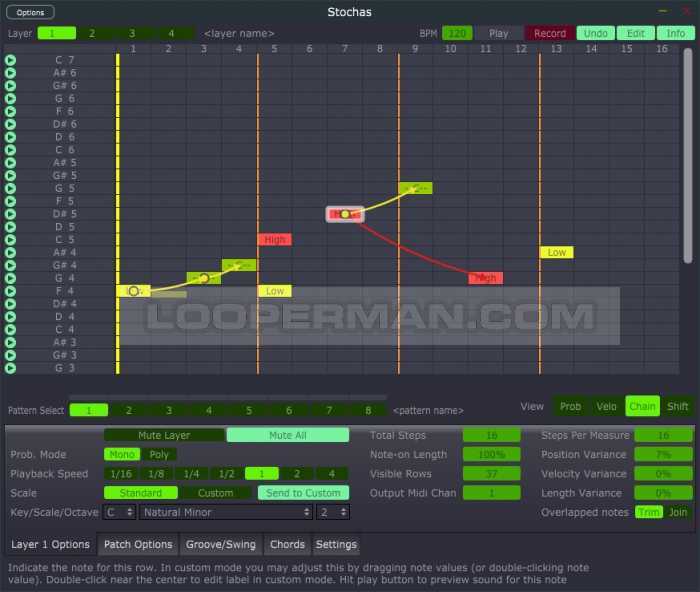Set Prob. Mode to Mono
Viewport: 700px width, 592px height.
(x=122, y=454)
